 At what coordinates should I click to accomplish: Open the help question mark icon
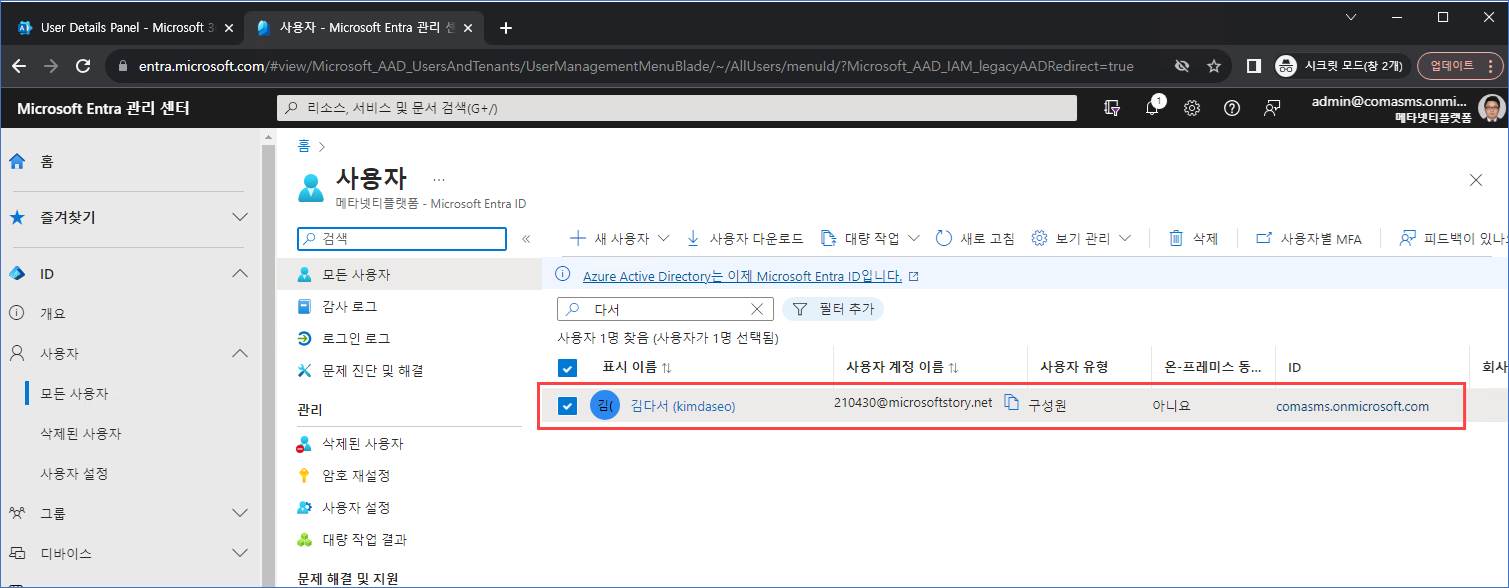point(1232,108)
